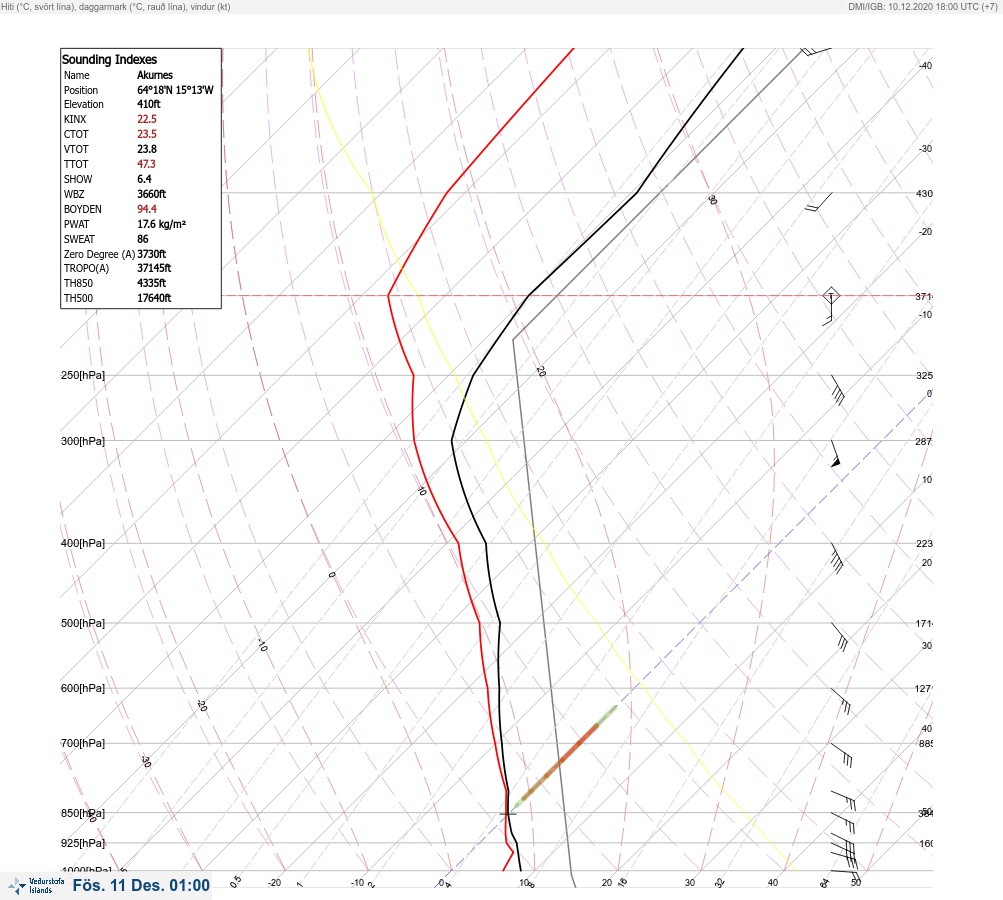Click the PWAT value 17.6 kg/m²
Screen dimensions: 1003x900
(161, 224)
